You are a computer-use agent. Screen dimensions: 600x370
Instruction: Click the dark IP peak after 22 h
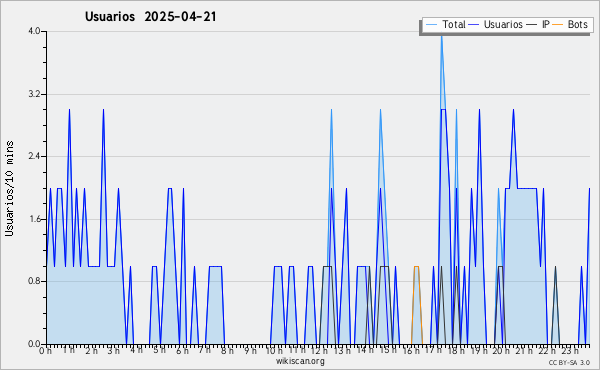click(x=555, y=267)
